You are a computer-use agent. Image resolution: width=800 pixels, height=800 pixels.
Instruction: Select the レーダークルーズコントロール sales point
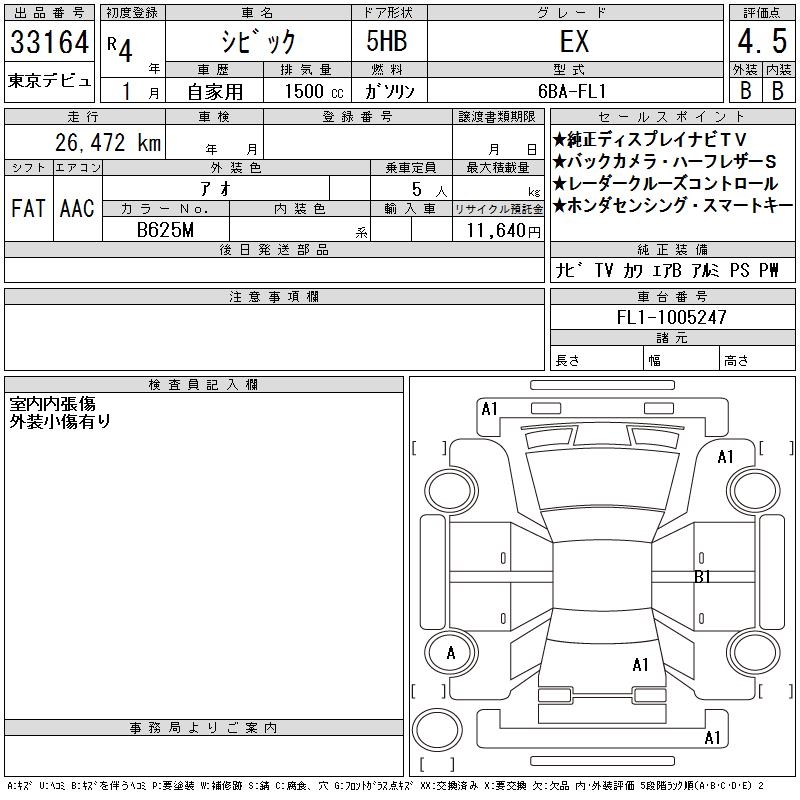tap(665, 184)
